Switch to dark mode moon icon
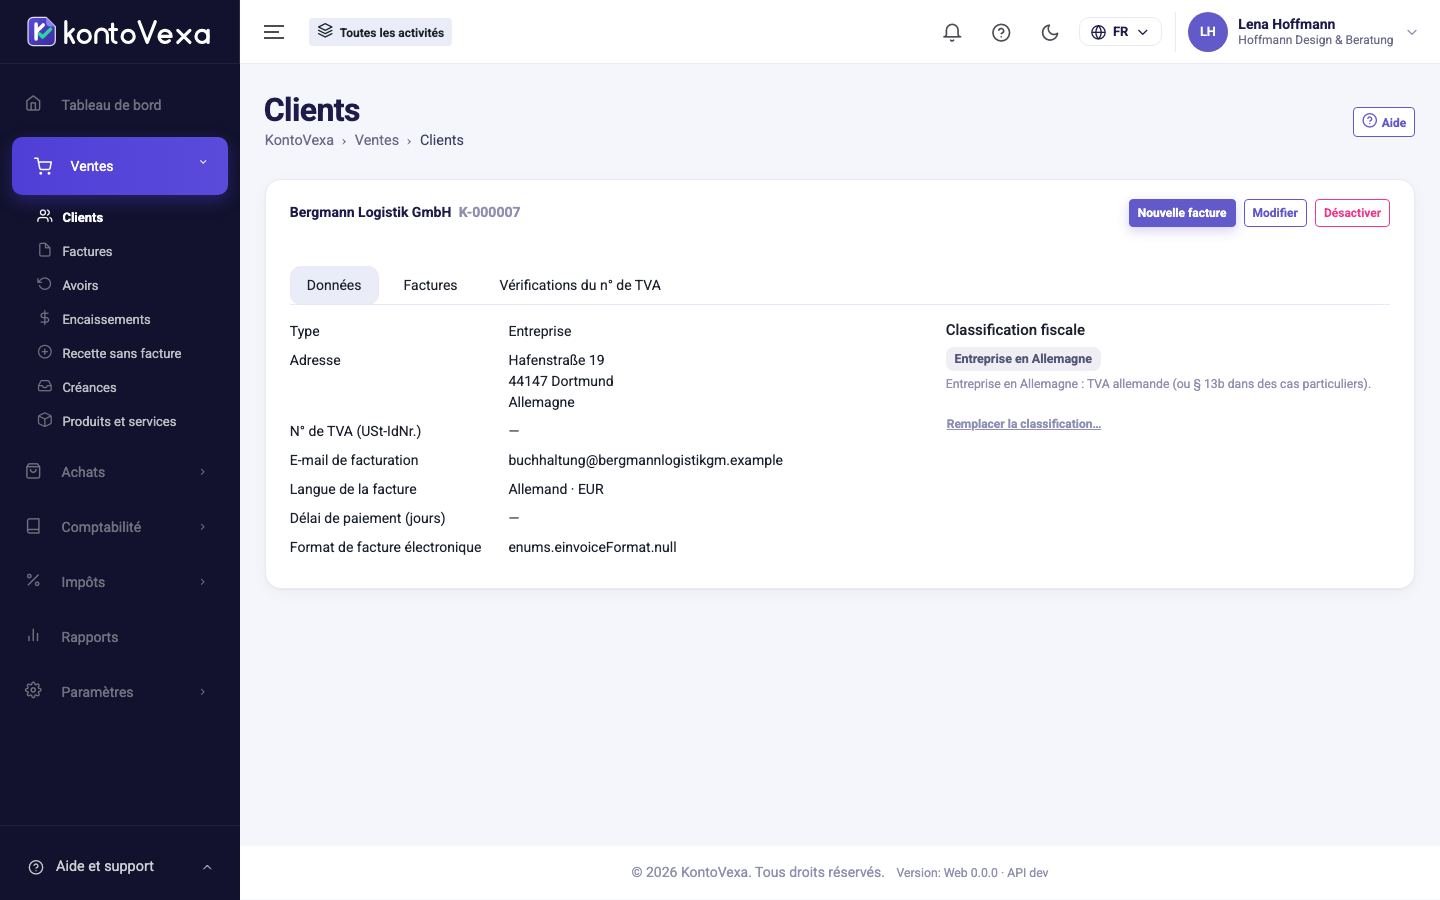This screenshot has width=1440, height=900. 1050,32
